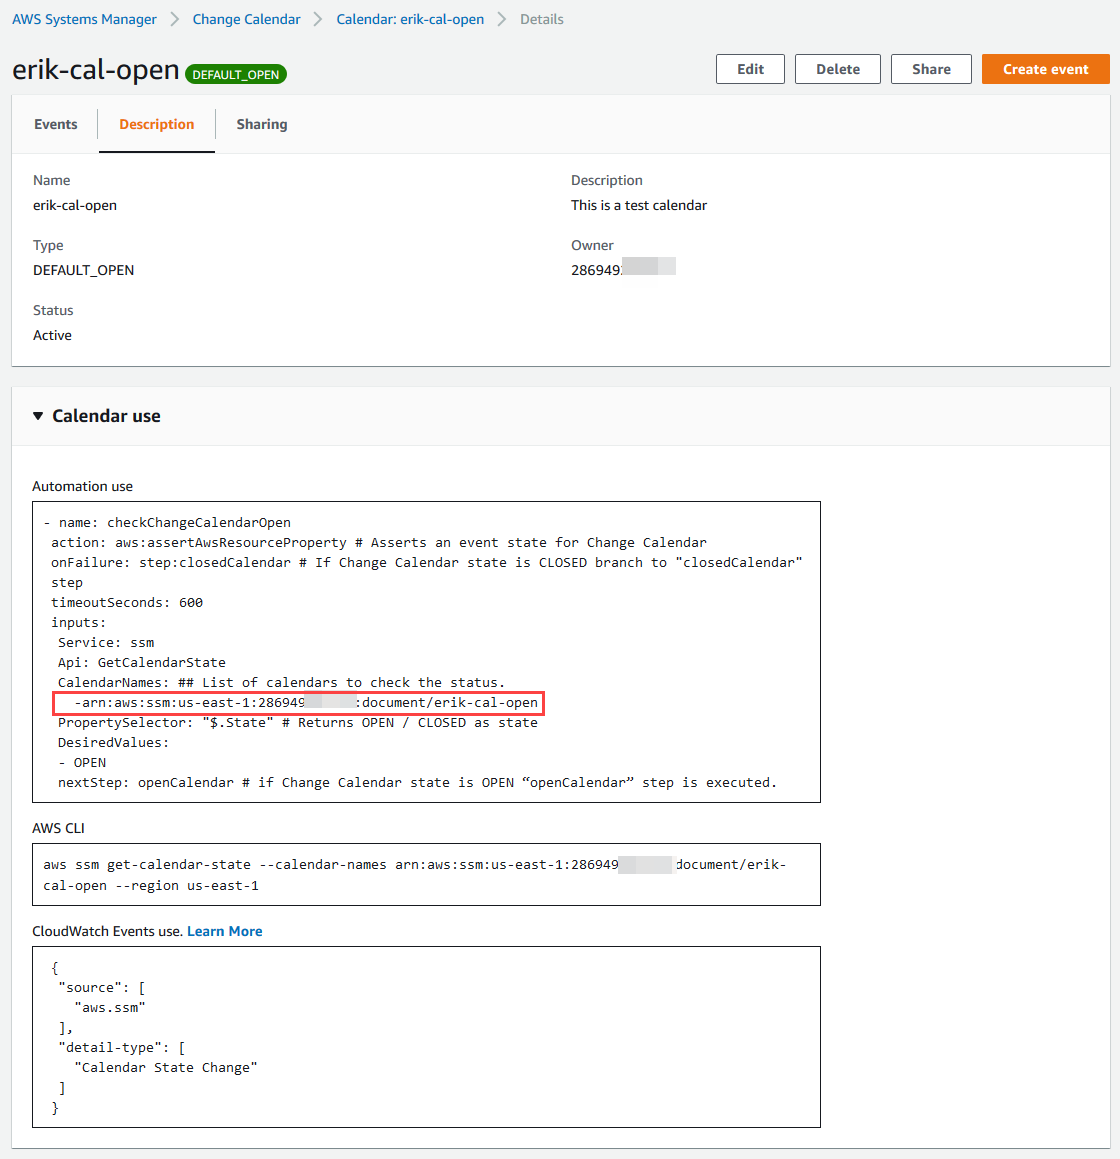Open Calendar: erik-cal-open breadcrumb
The width and height of the screenshot is (1120, 1159).
(x=410, y=19)
